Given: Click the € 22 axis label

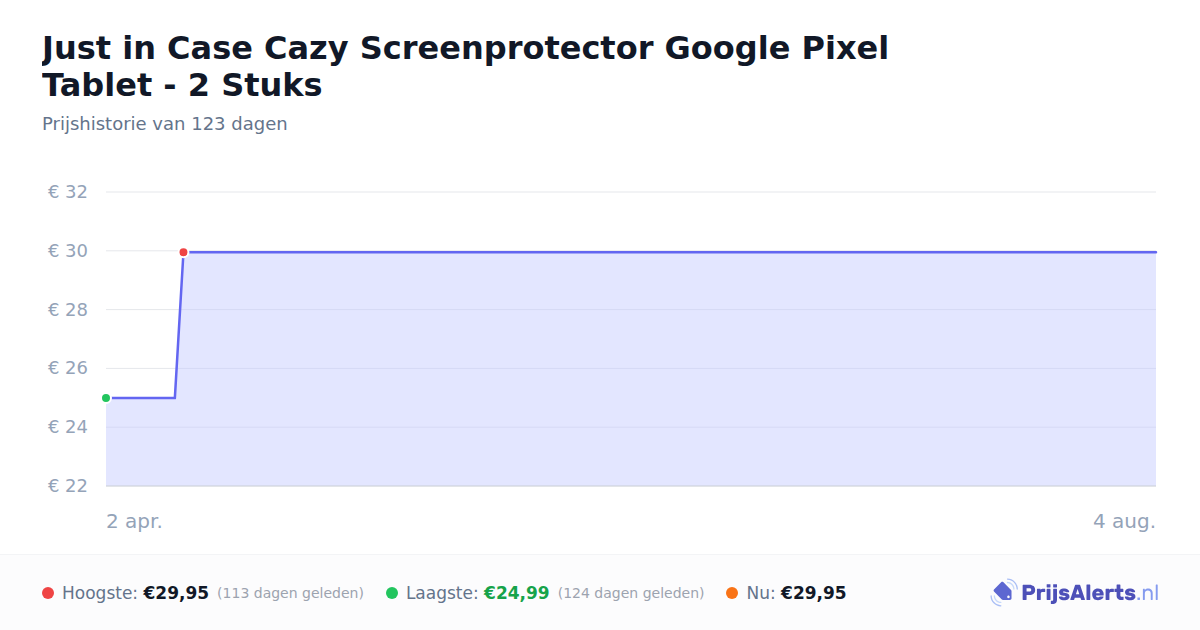Looking at the screenshot, I should tap(68, 486).
